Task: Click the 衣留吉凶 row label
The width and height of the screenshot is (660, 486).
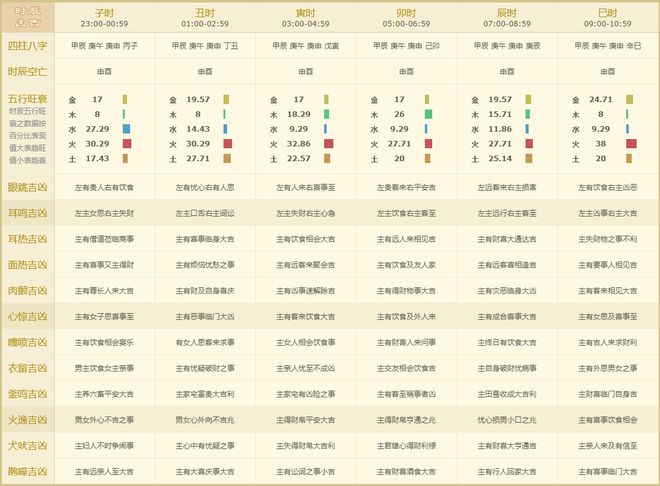Action: pyautogui.click(x=27, y=368)
